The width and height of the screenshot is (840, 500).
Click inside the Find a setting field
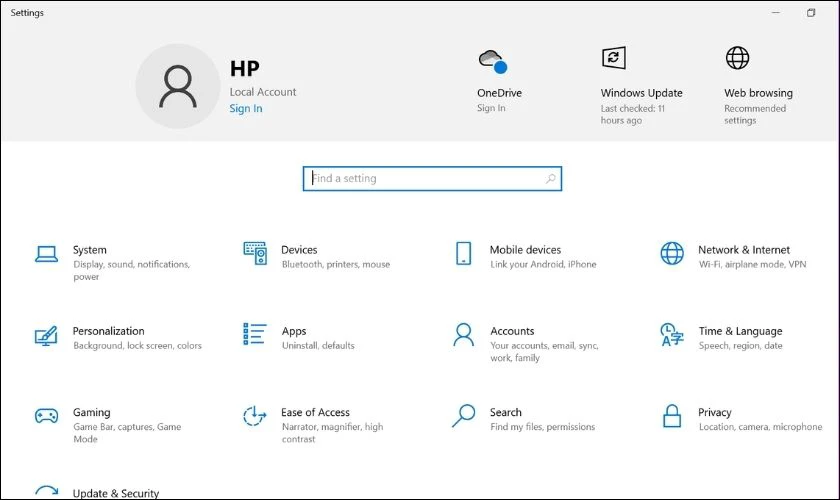coord(432,178)
